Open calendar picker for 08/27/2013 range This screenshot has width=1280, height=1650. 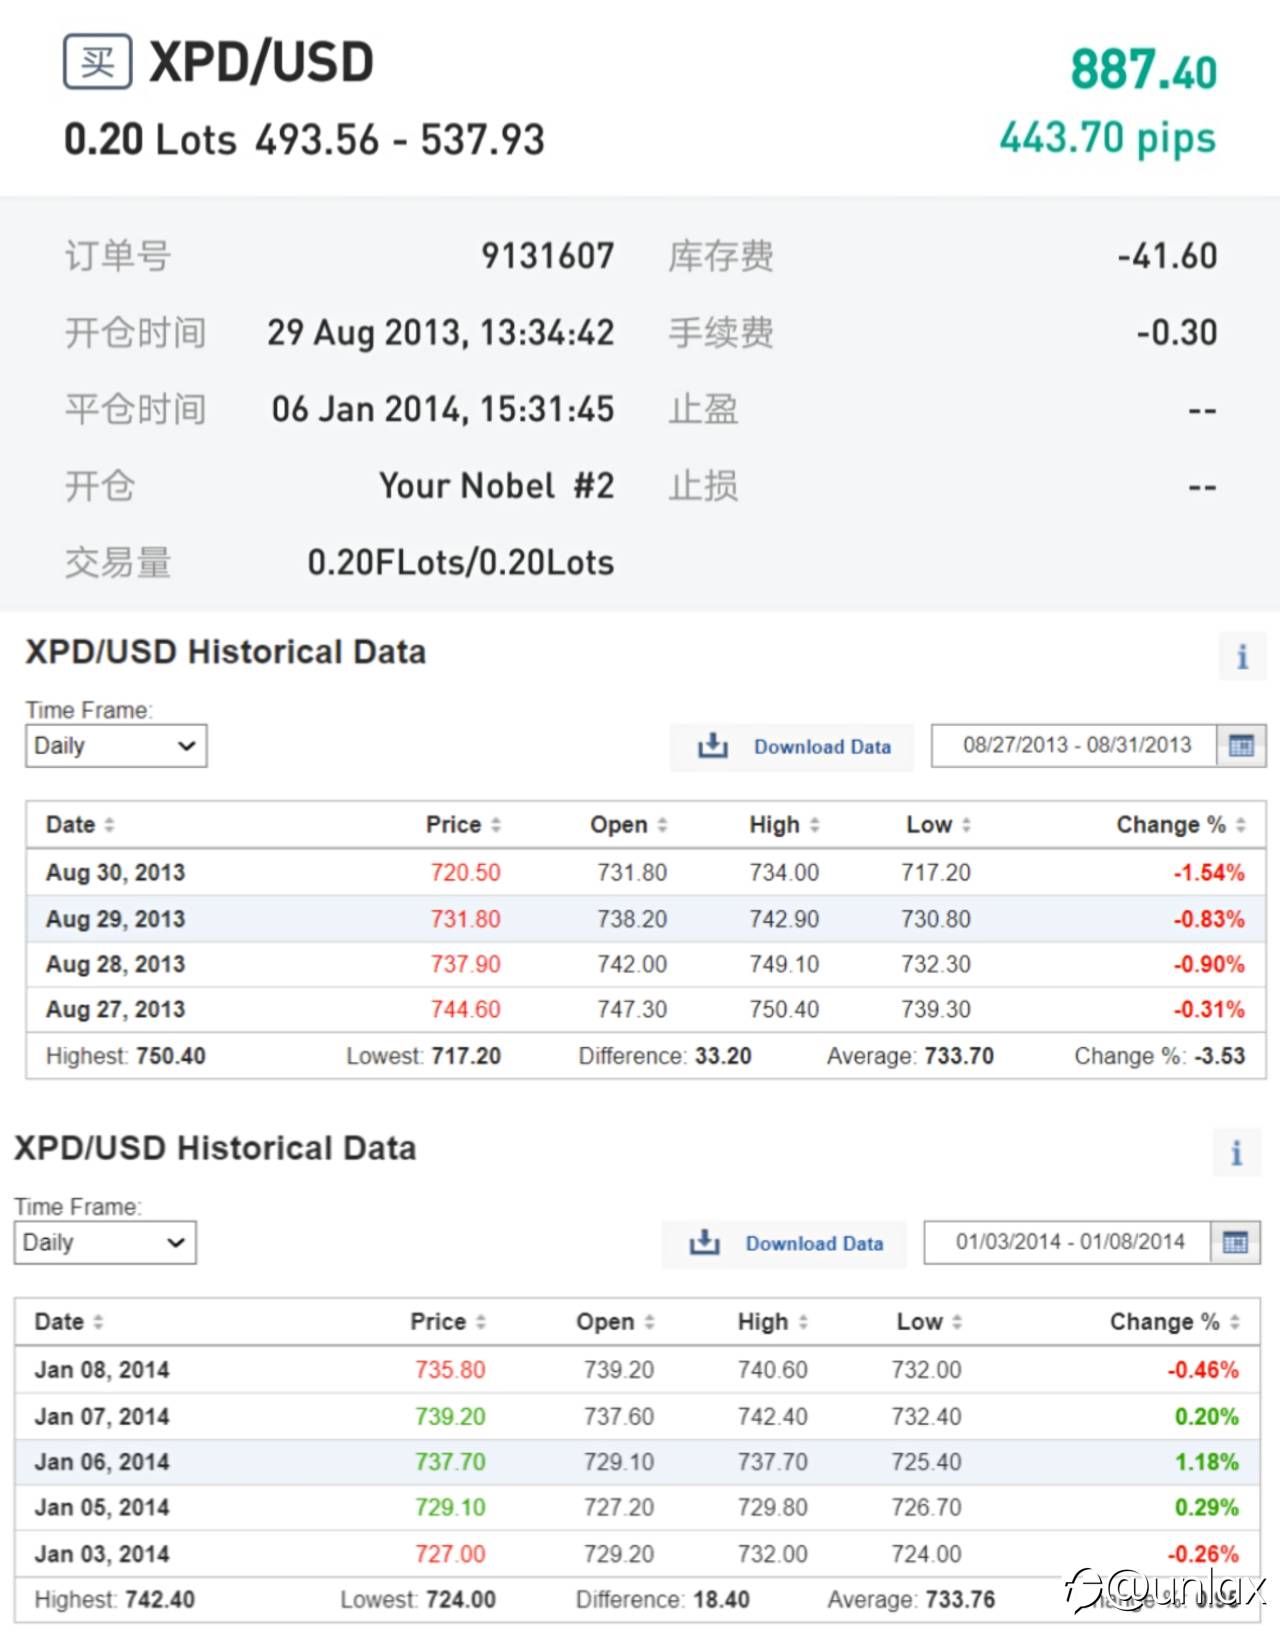[1241, 746]
